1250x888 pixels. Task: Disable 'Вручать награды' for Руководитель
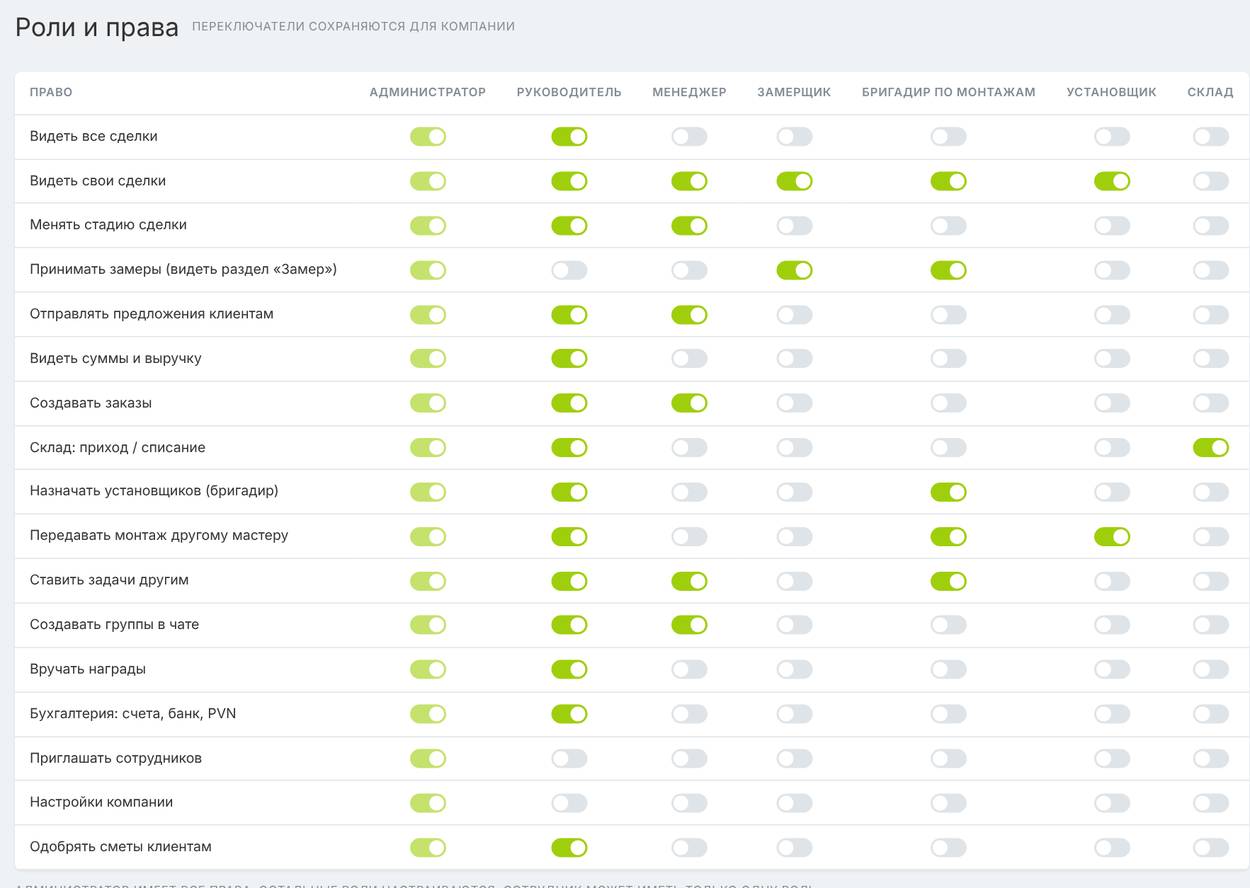tap(569, 669)
